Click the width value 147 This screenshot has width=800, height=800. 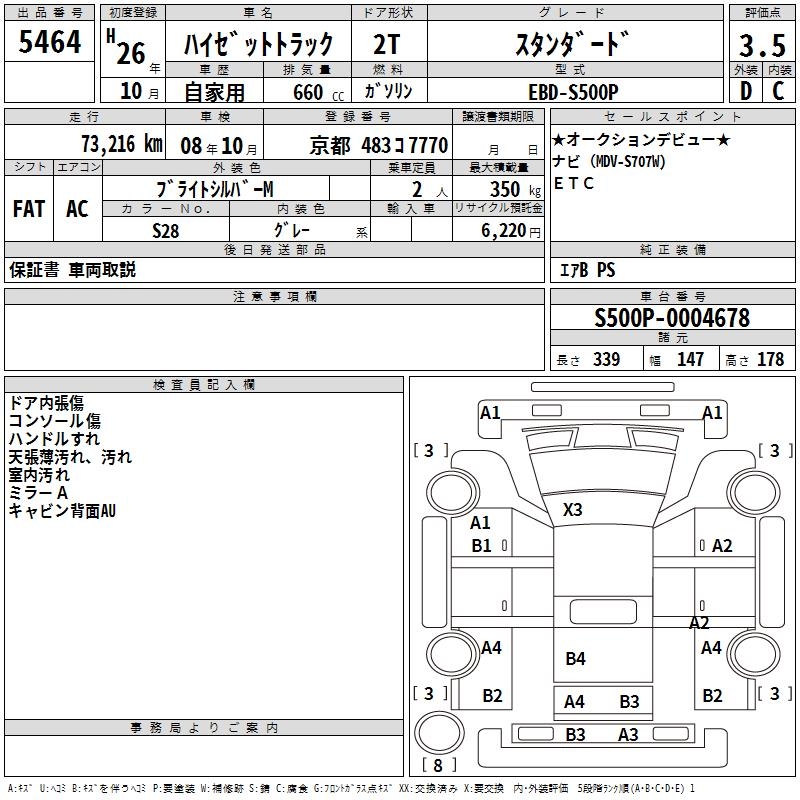pyautogui.click(x=690, y=359)
